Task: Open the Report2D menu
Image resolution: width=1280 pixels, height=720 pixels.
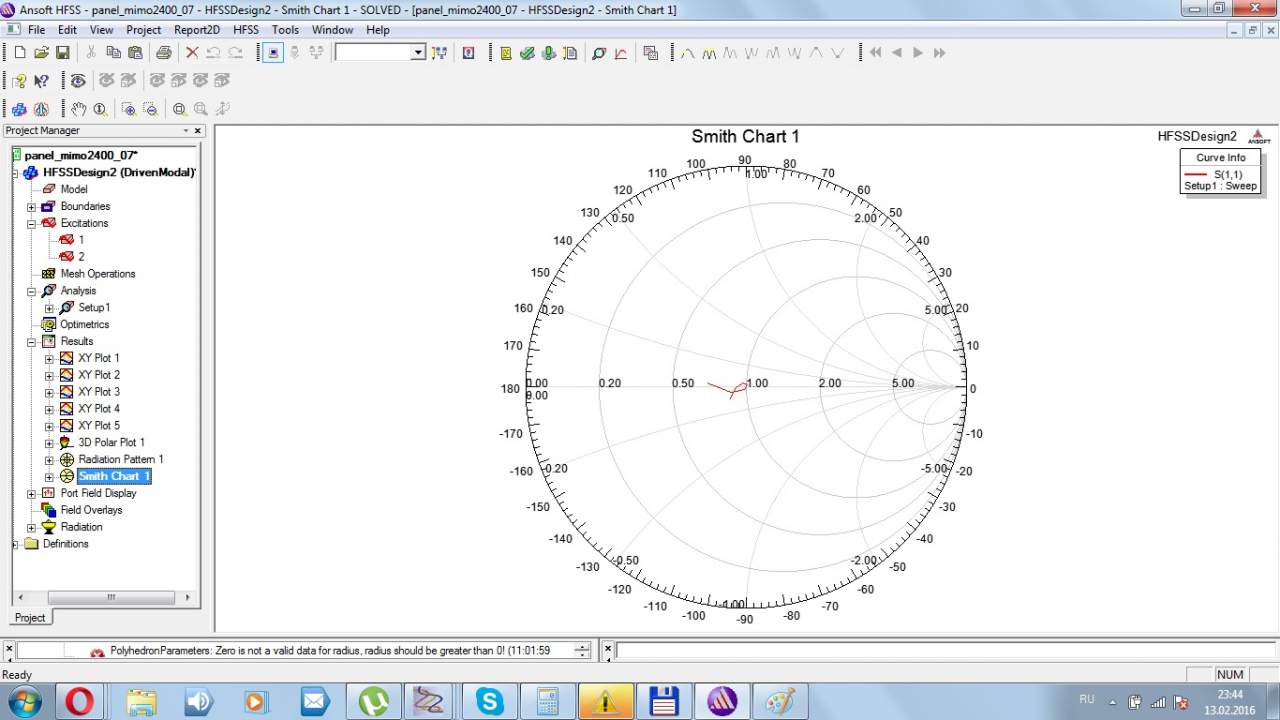Action: [196, 30]
